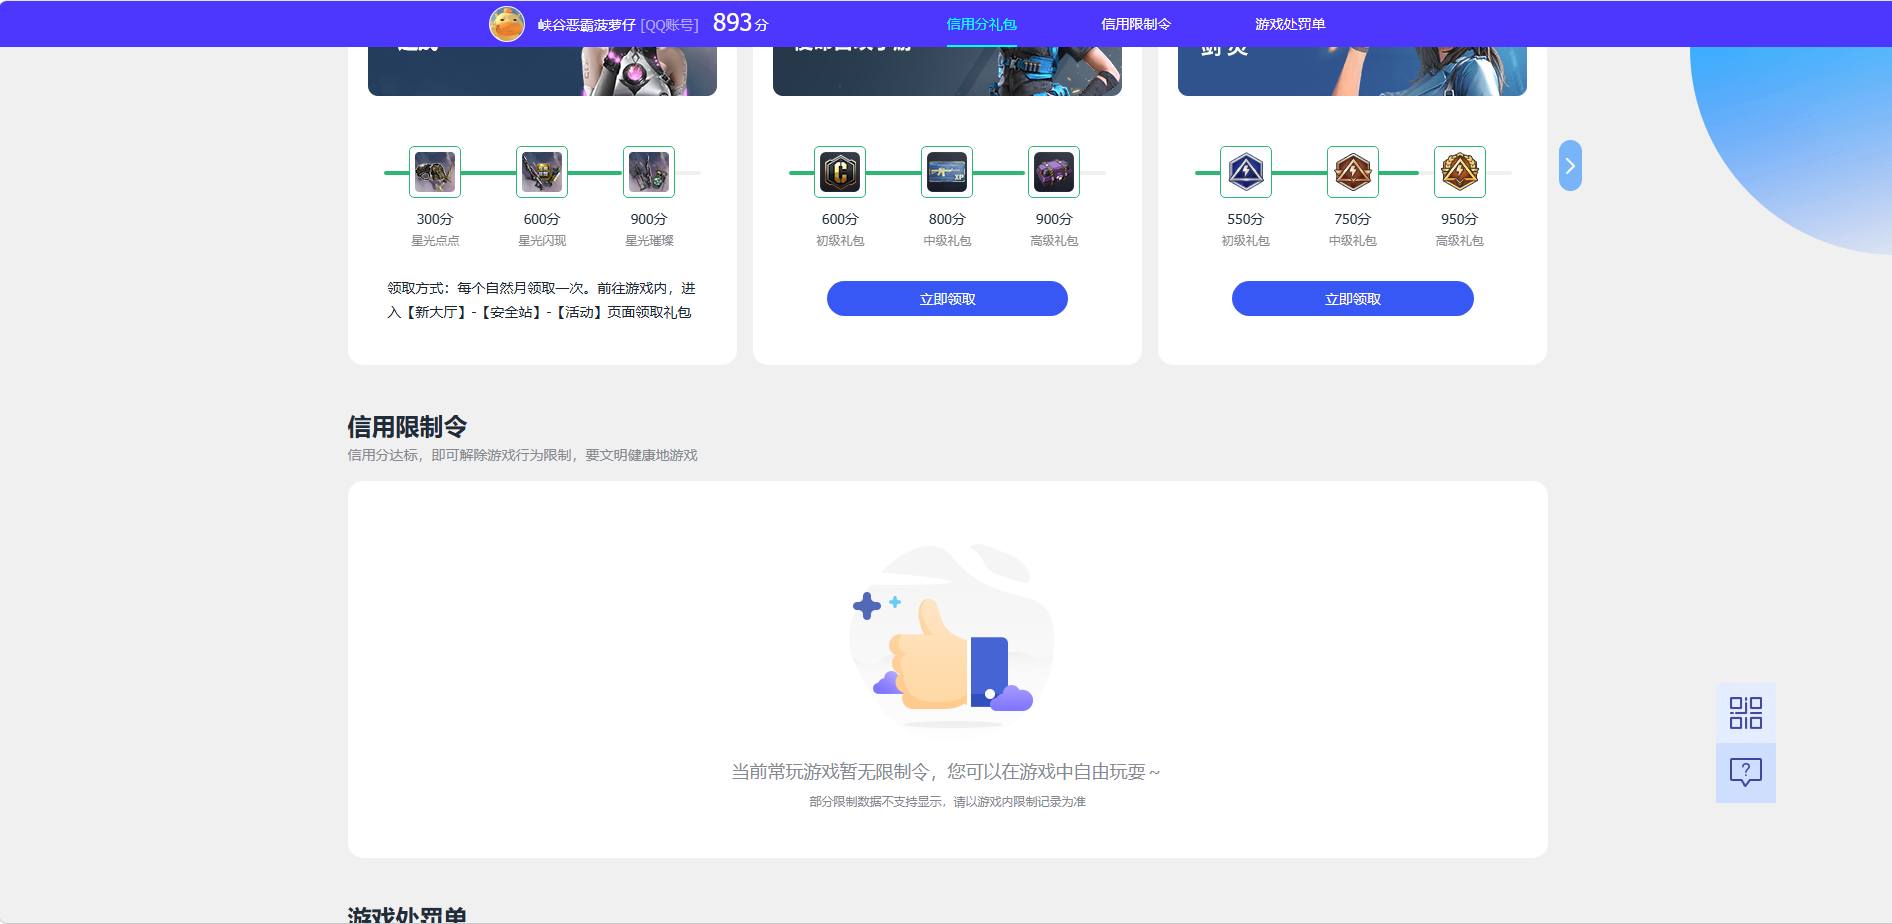Select the 750分 中级礼包 bronze badge icon
Screen dimensions: 1892x924
coord(1353,172)
